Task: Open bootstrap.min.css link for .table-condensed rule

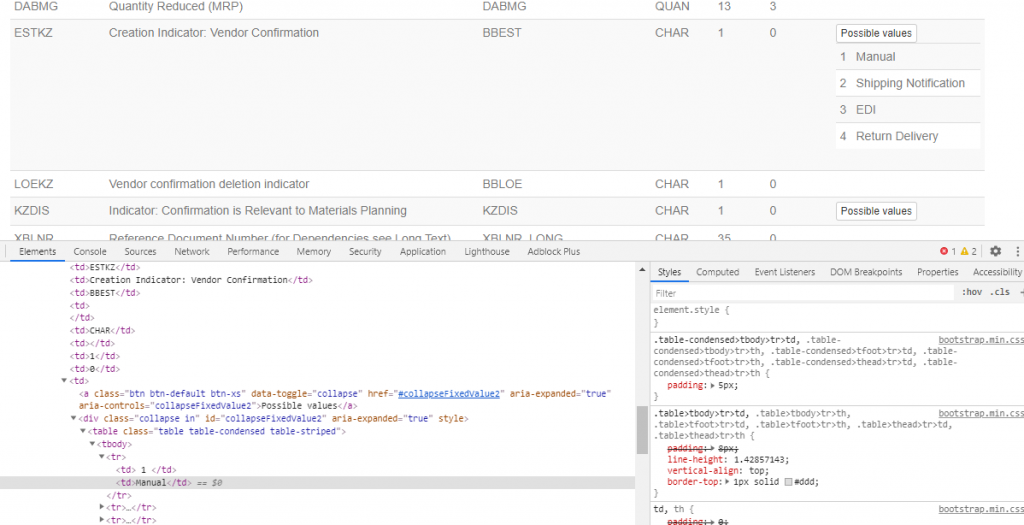Action: point(981,340)
